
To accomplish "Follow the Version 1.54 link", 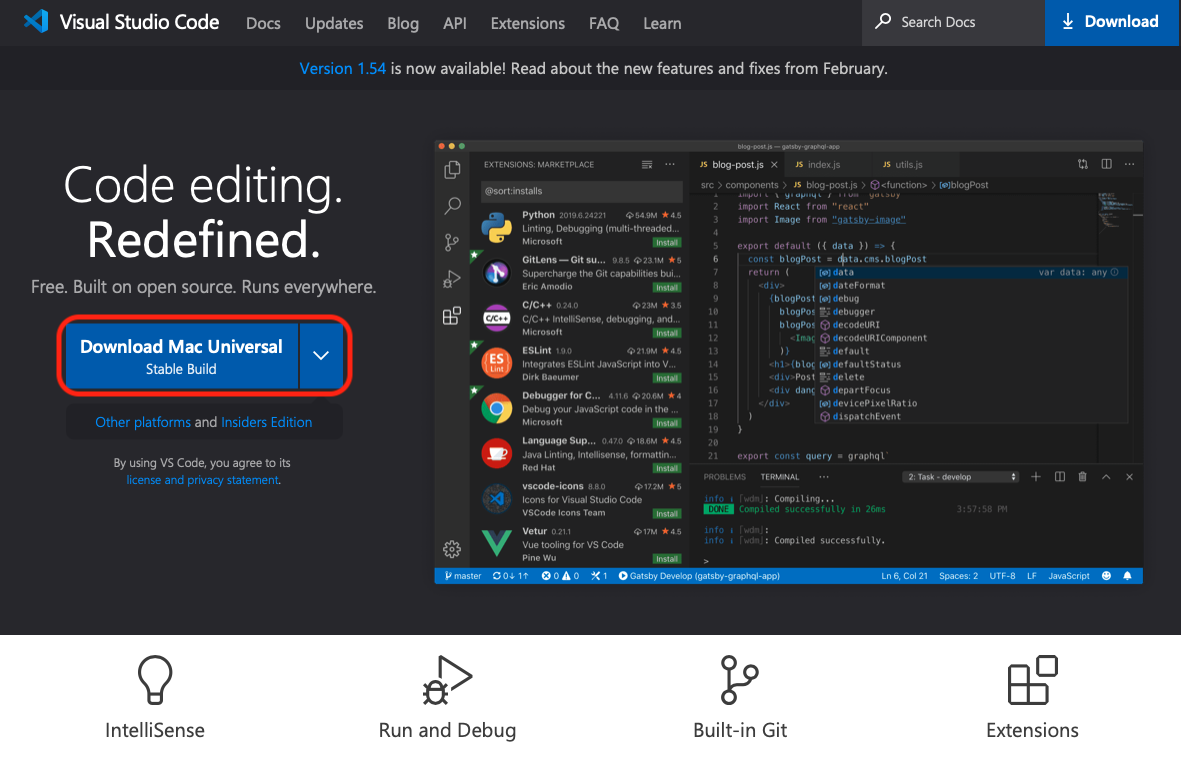I will click(x=343, y=69).
